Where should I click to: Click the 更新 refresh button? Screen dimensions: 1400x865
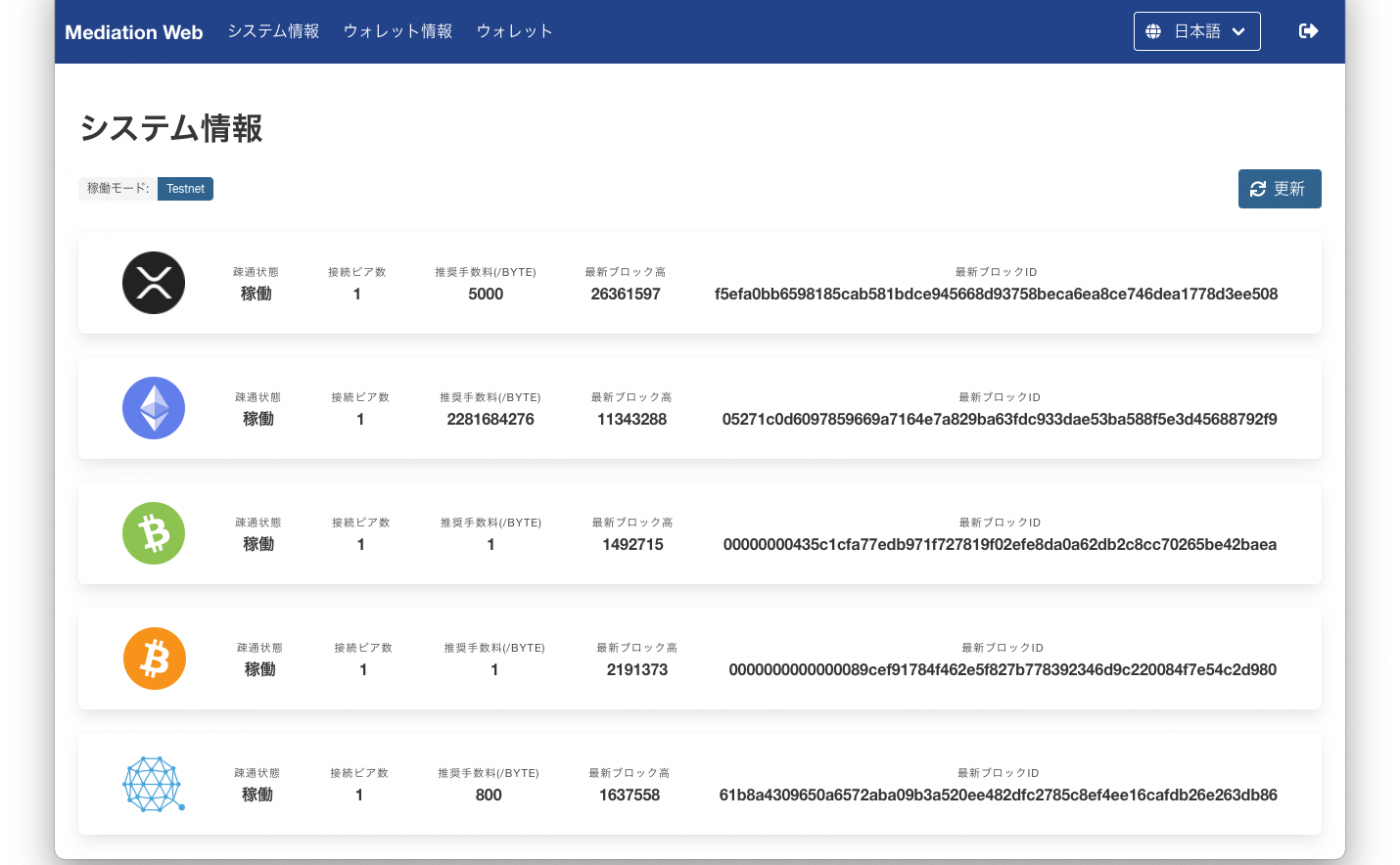click(x=1280, y=188)
